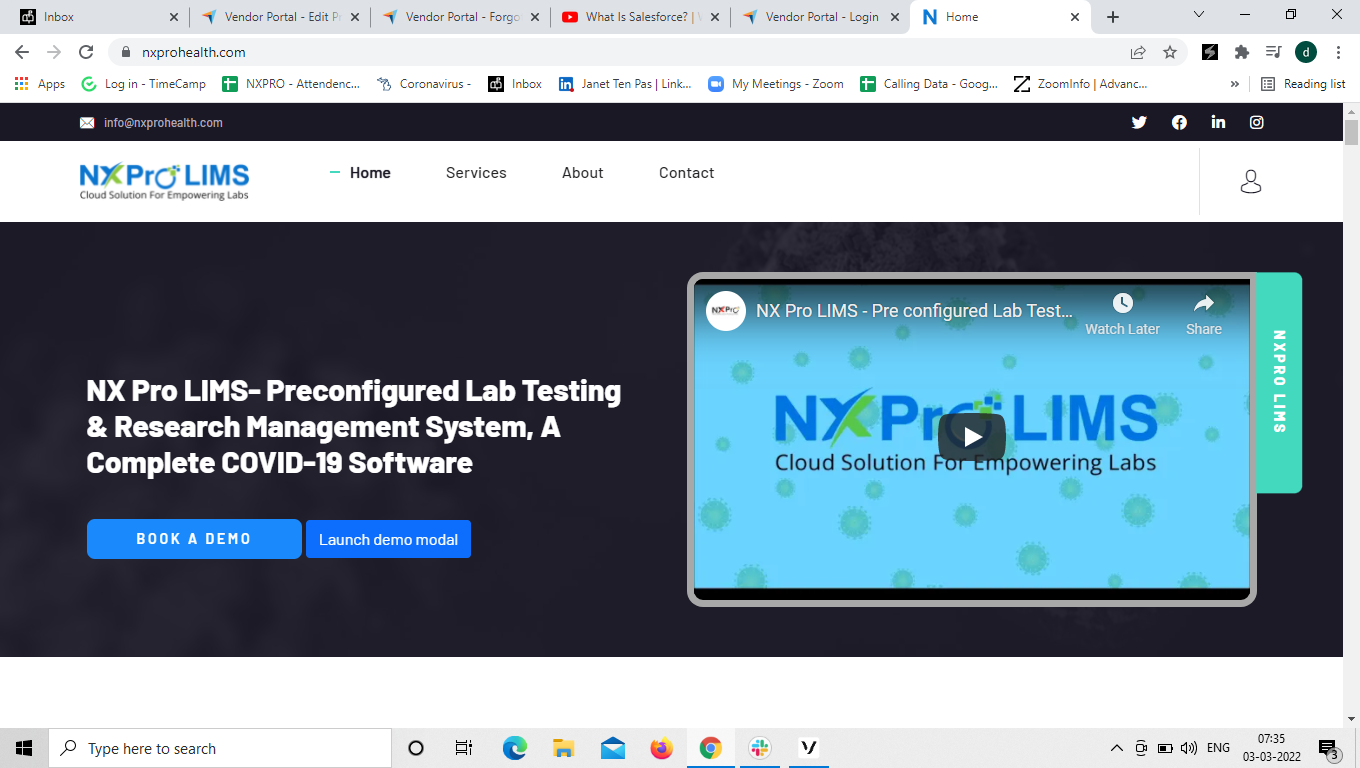Open the LinkedIn social icon in header

[1217, 122]
